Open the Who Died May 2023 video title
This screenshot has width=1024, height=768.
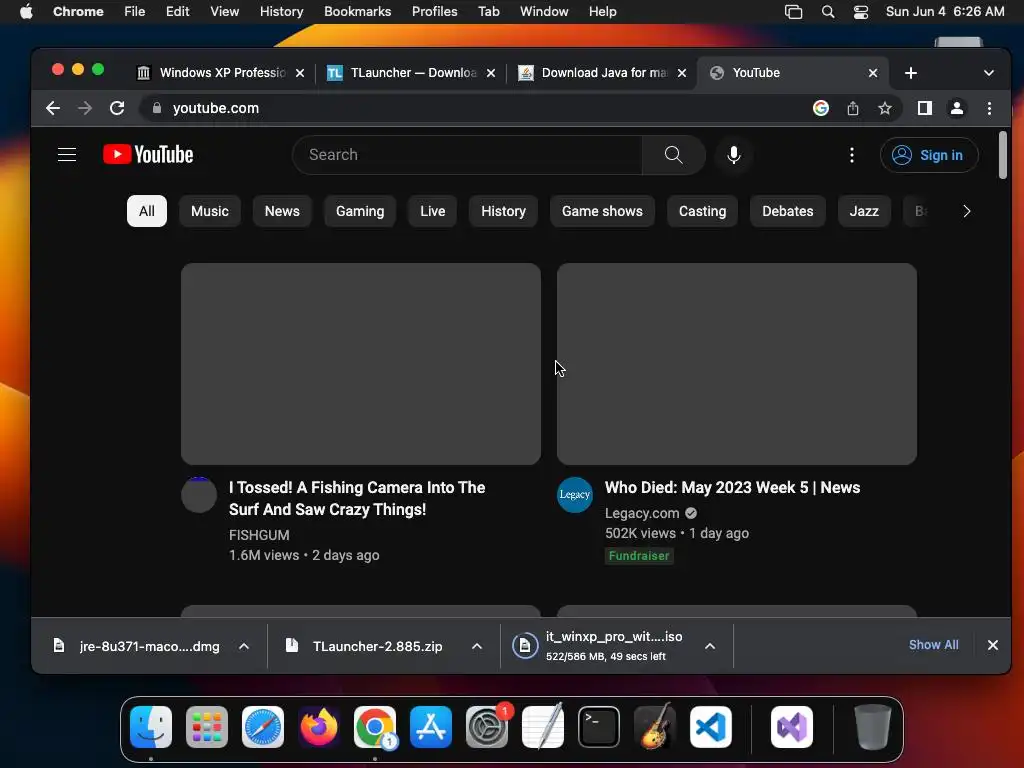(x=732, y=488)
